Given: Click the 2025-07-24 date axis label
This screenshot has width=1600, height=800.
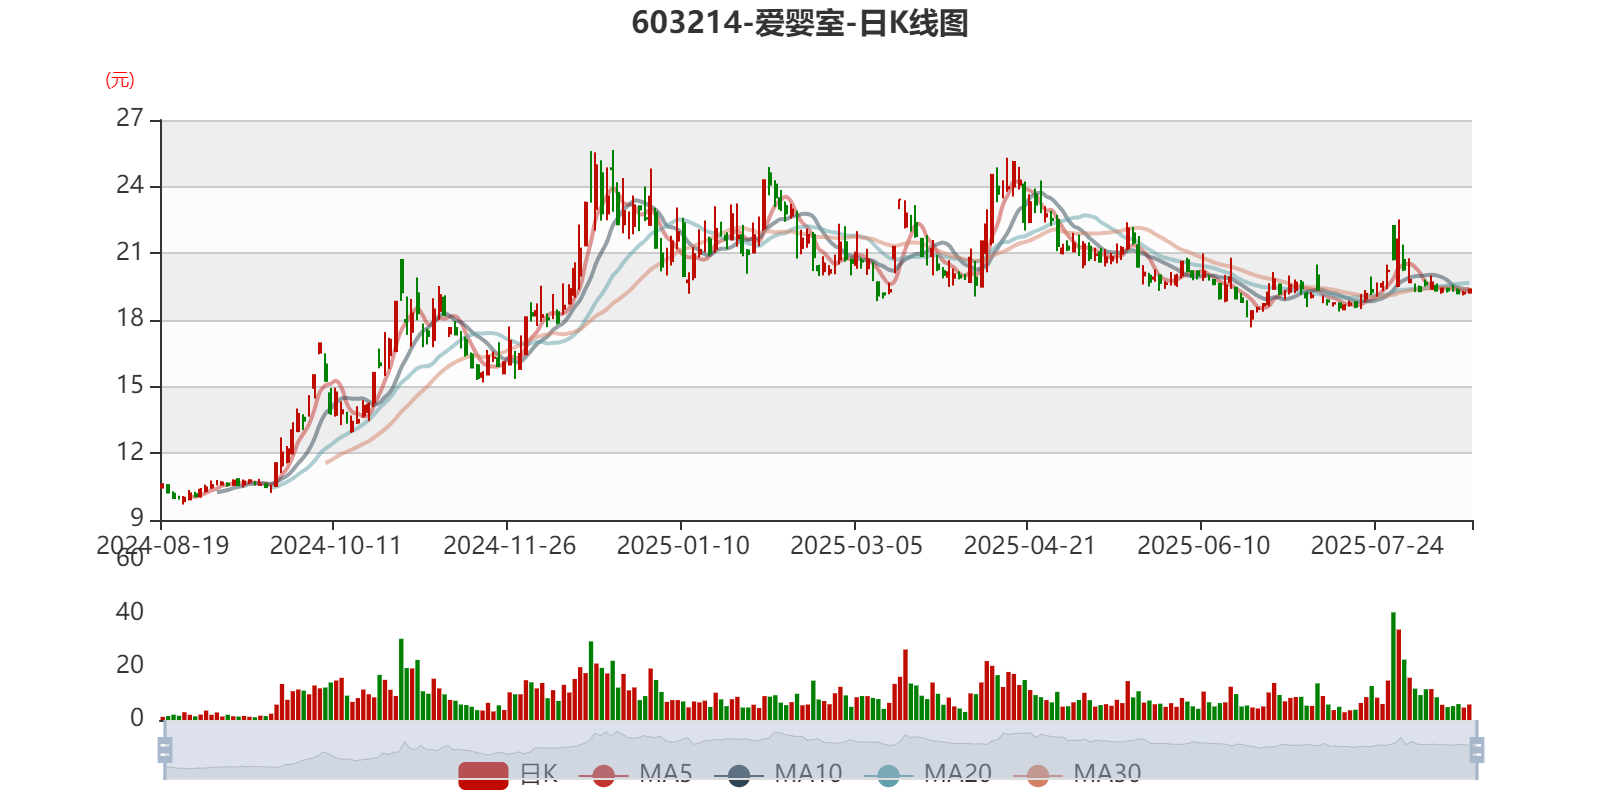Looking at the screenshot, I should click(x=1377, y=545).
